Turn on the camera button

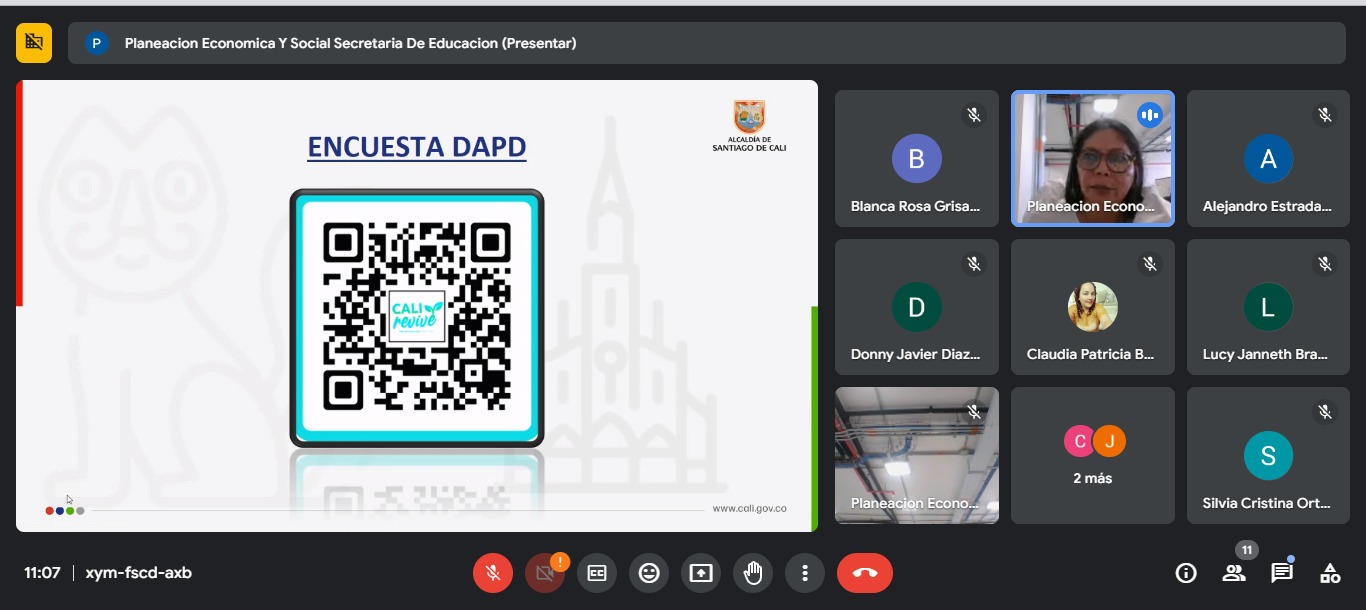pyautogui.click(x=545, y=573)
